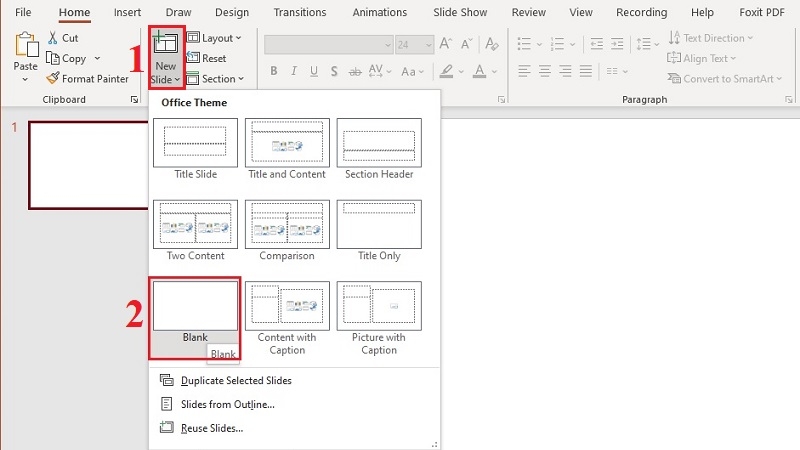Viewport: 800px width, 450px height.
Task: Switch to the Transitions tab
Action: 299,12
